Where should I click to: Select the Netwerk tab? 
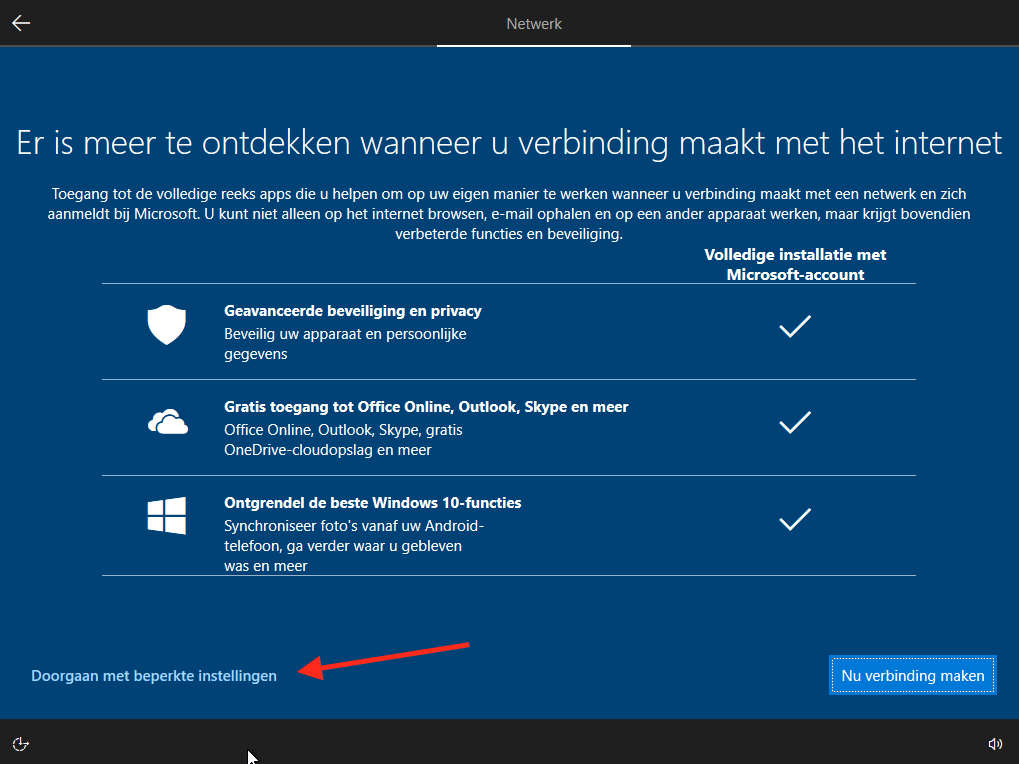tap(534, 24)
